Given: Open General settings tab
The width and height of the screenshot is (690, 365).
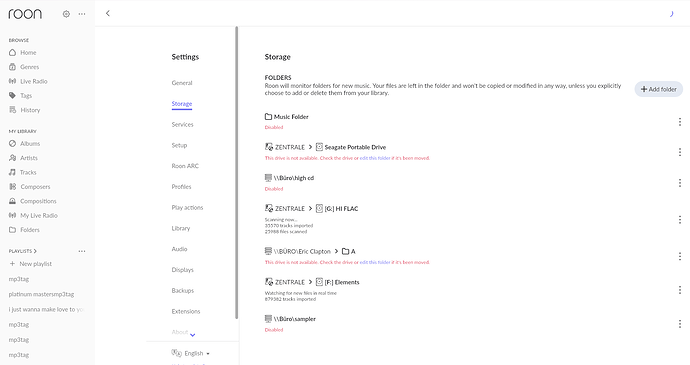Looking at the screenshot, I should point(182,83).
